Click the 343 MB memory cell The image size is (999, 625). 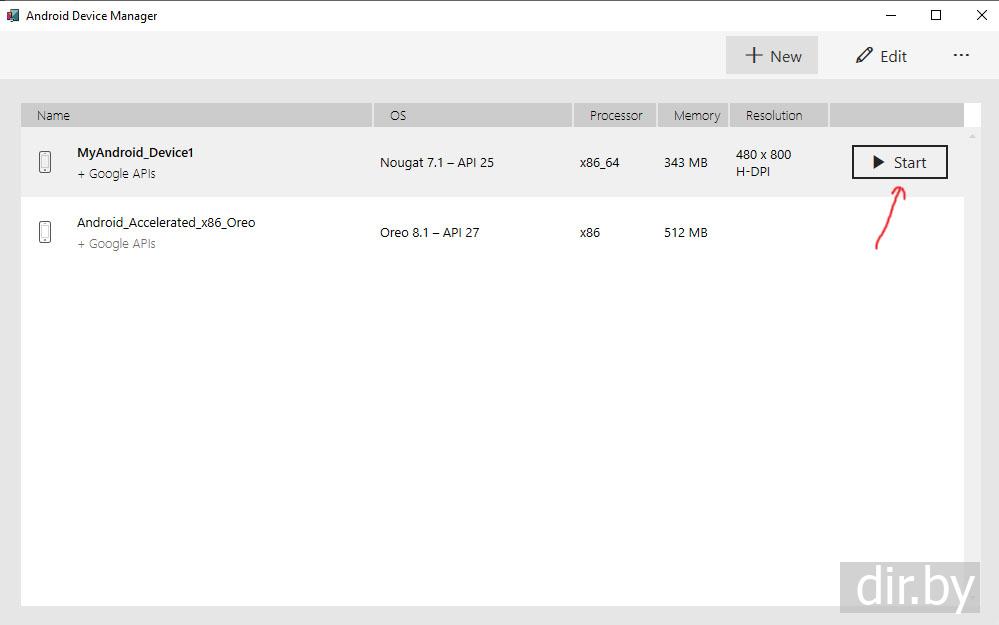pos(686,162)
